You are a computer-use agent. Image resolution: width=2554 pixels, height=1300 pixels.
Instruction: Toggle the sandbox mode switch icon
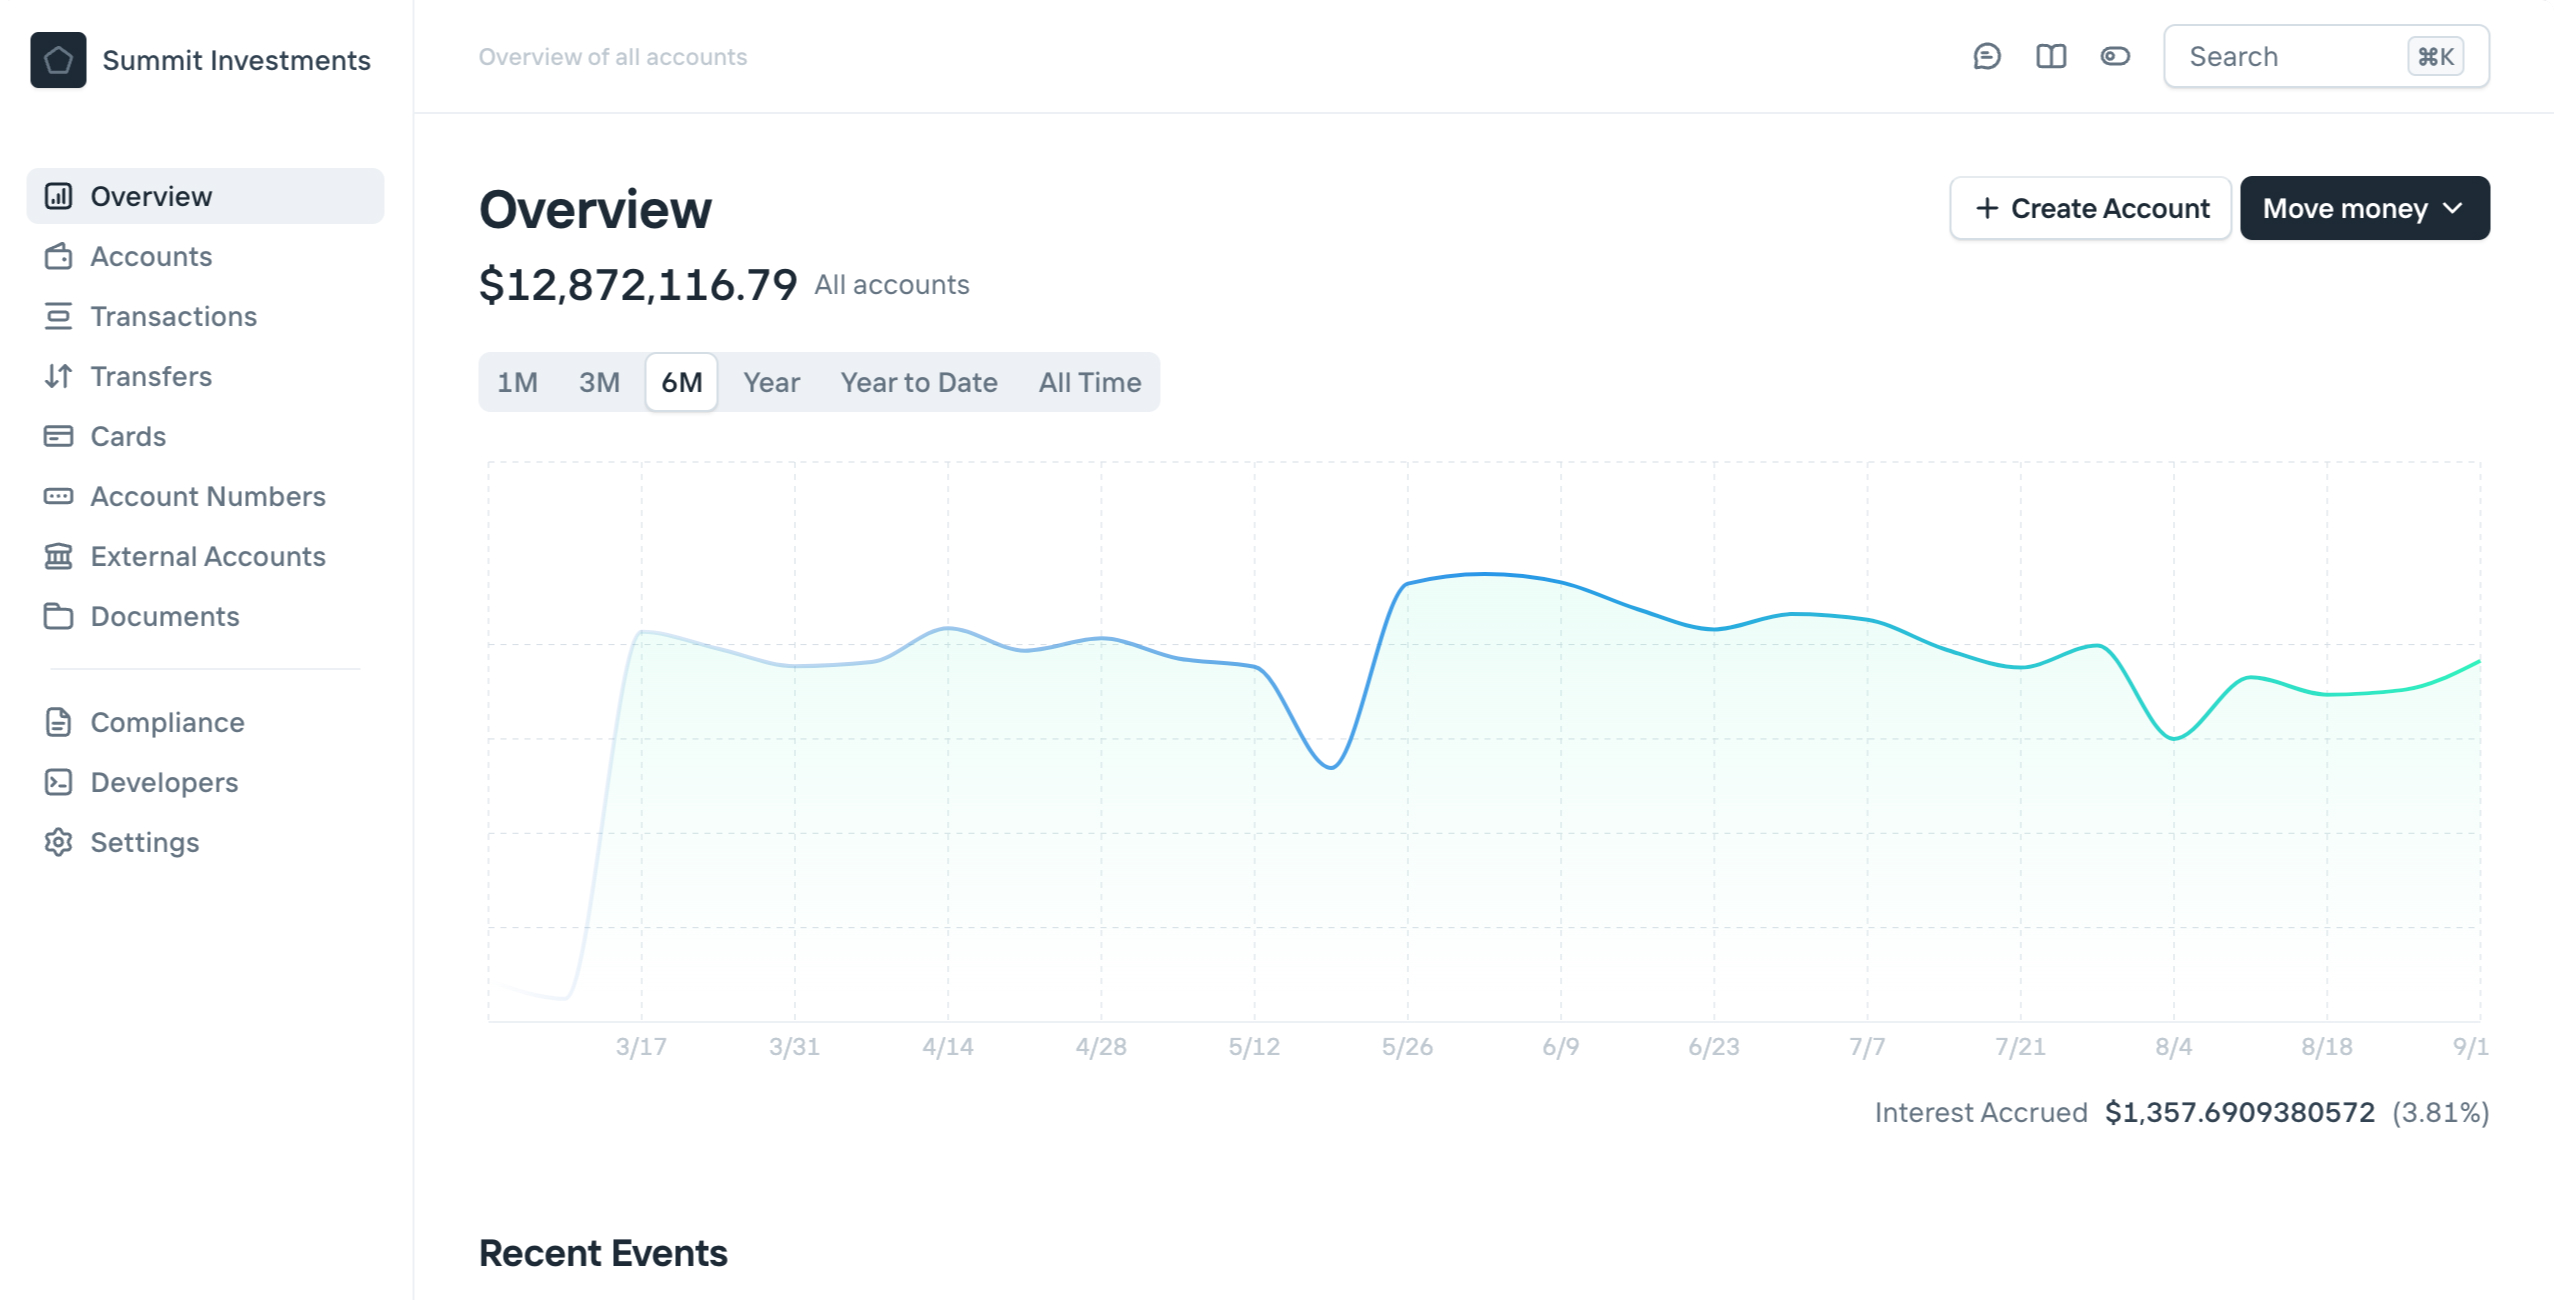2114,57
